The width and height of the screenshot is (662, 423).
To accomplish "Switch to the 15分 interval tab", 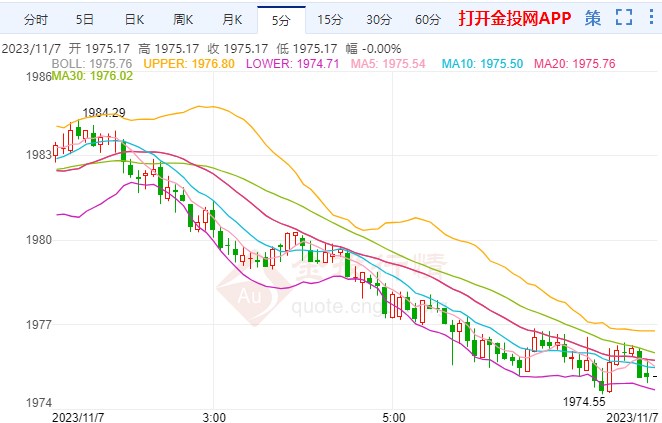I will (330, 20).
